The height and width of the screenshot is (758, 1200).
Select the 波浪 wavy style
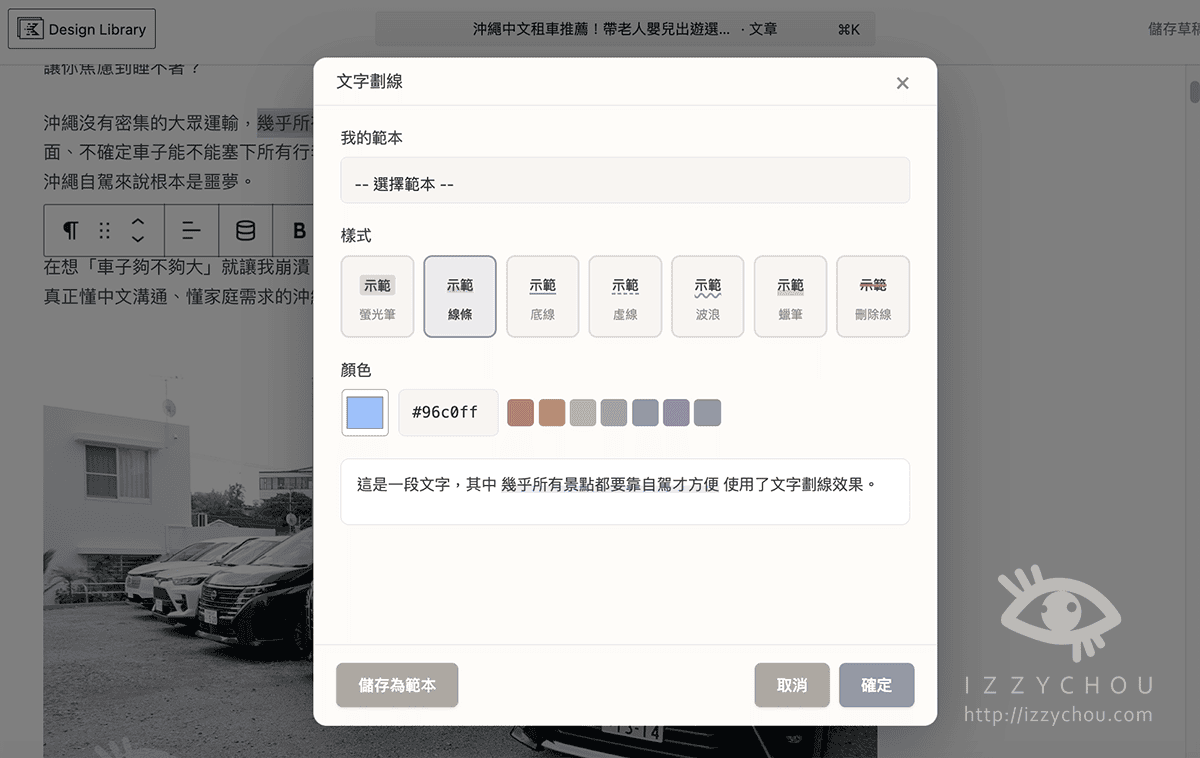click(708, 297)
